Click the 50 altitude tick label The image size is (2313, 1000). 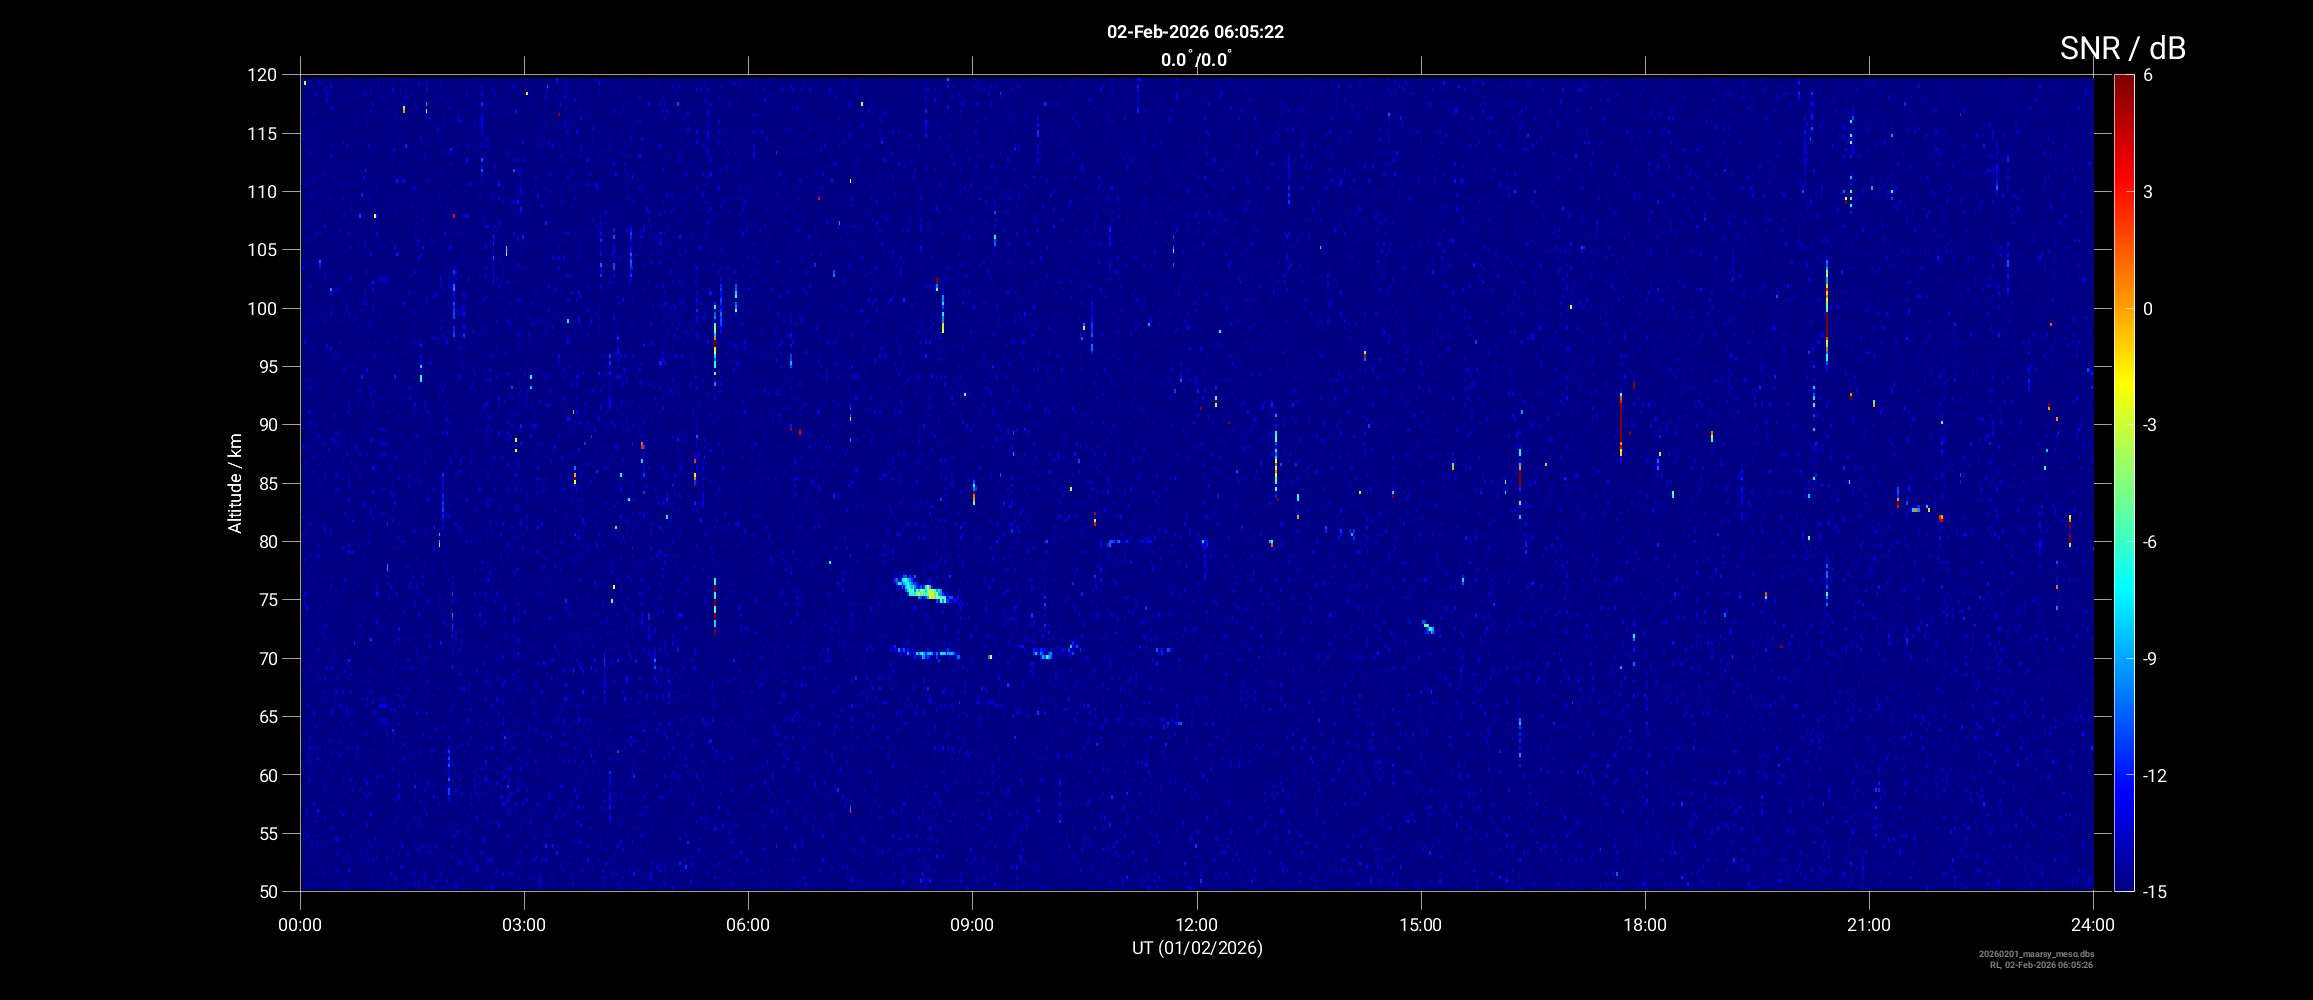tap(266, 891)
